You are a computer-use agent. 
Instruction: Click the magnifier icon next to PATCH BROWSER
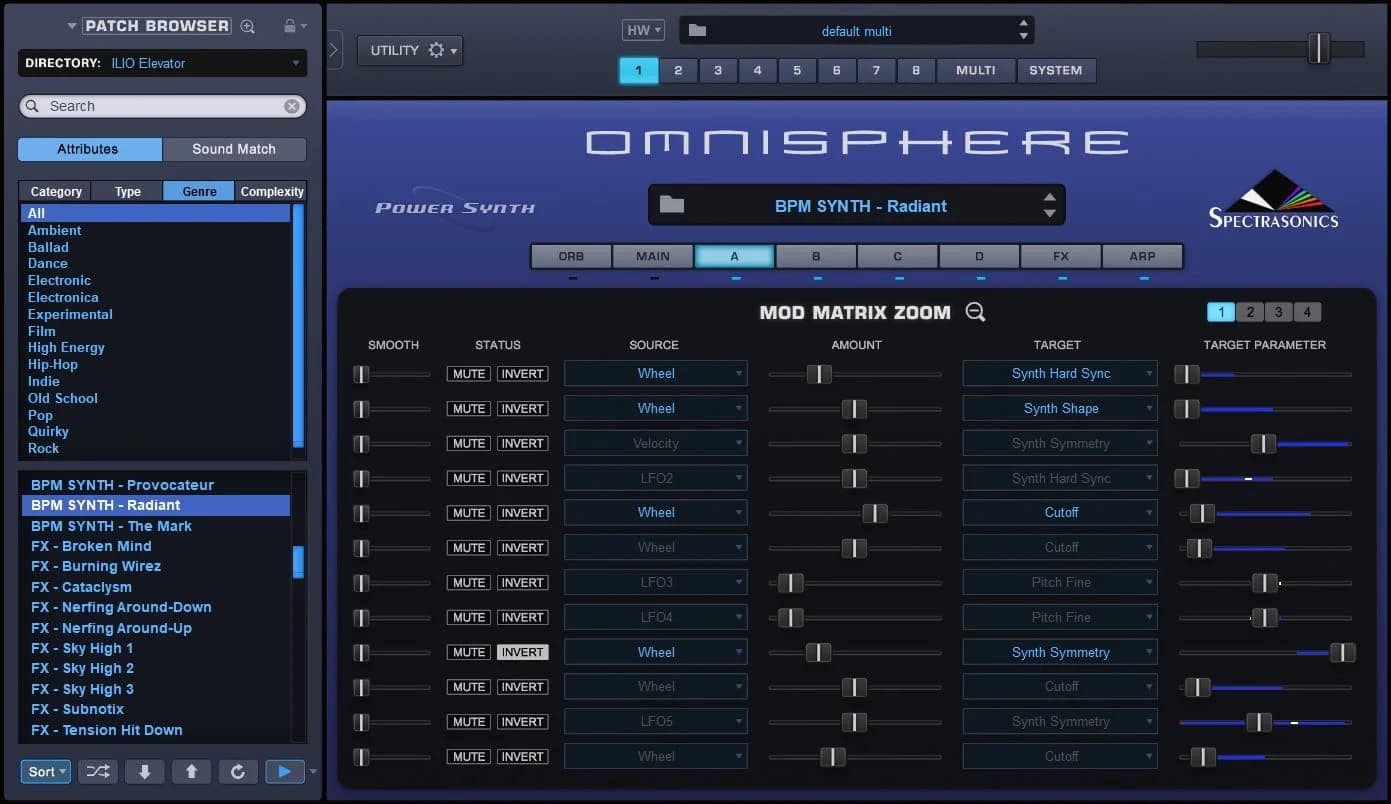point(246,25)
